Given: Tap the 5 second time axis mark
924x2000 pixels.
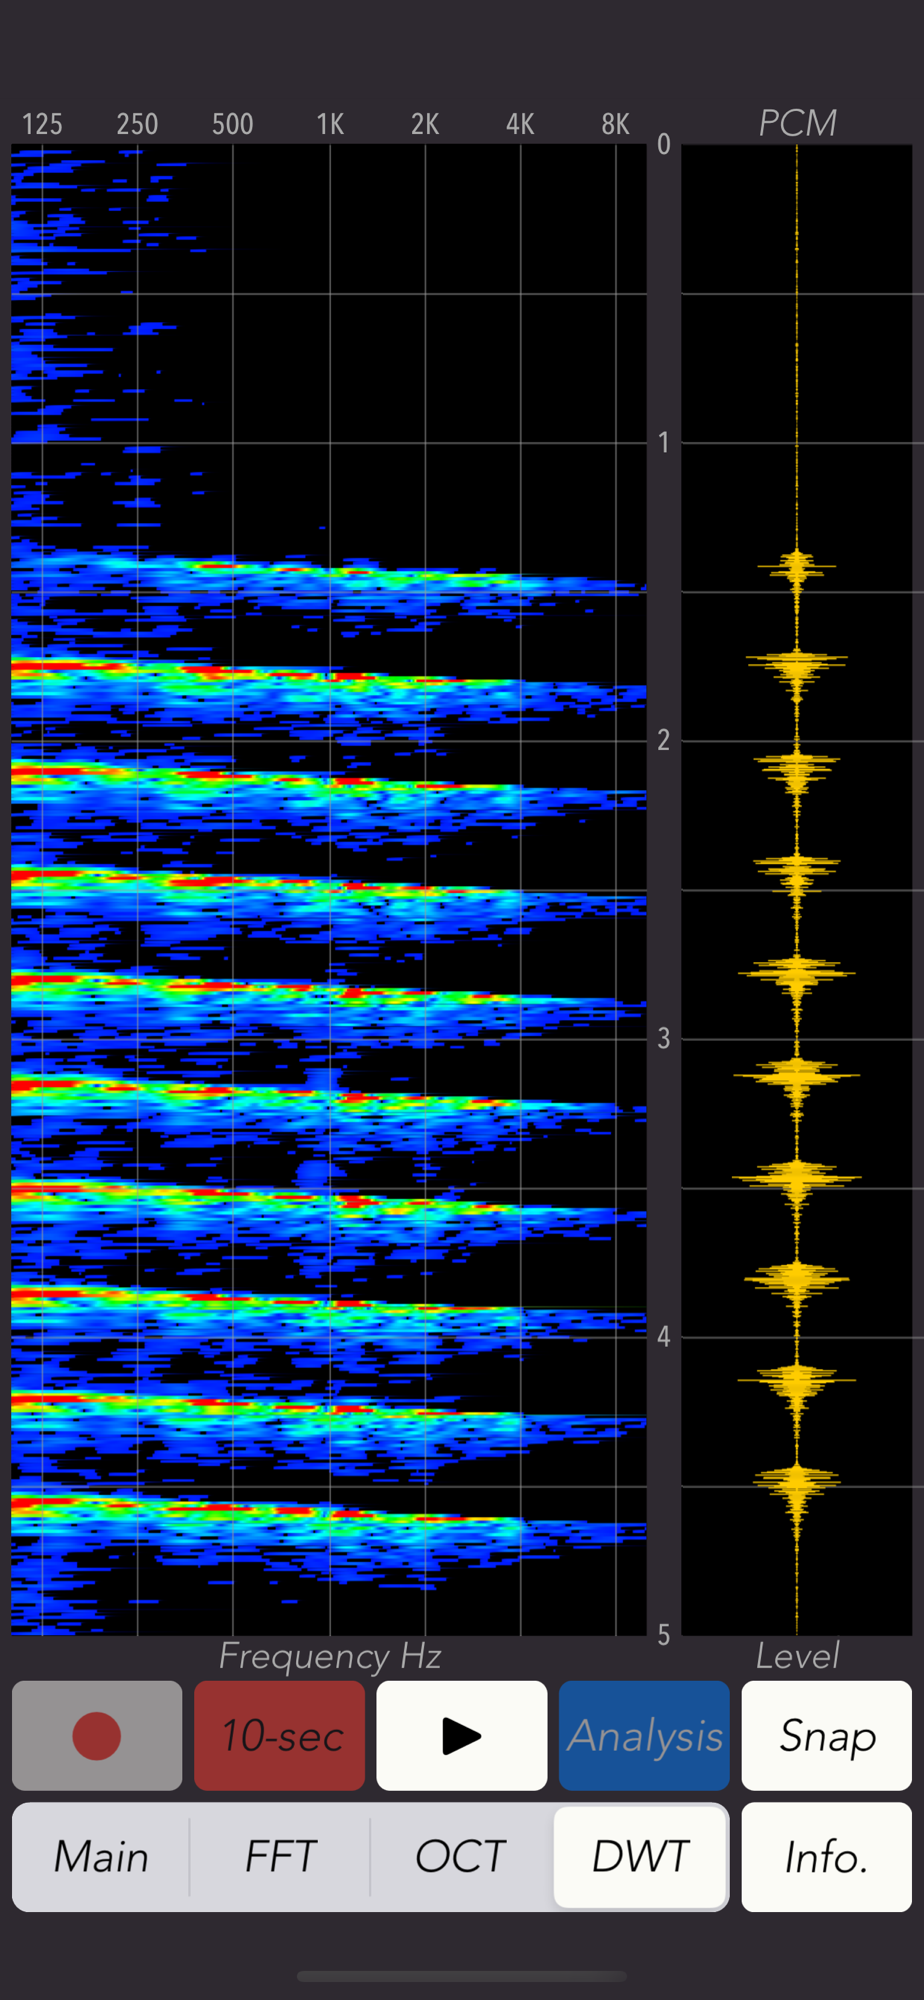Looking at the screenshot, I should [x=664, y=1635].
